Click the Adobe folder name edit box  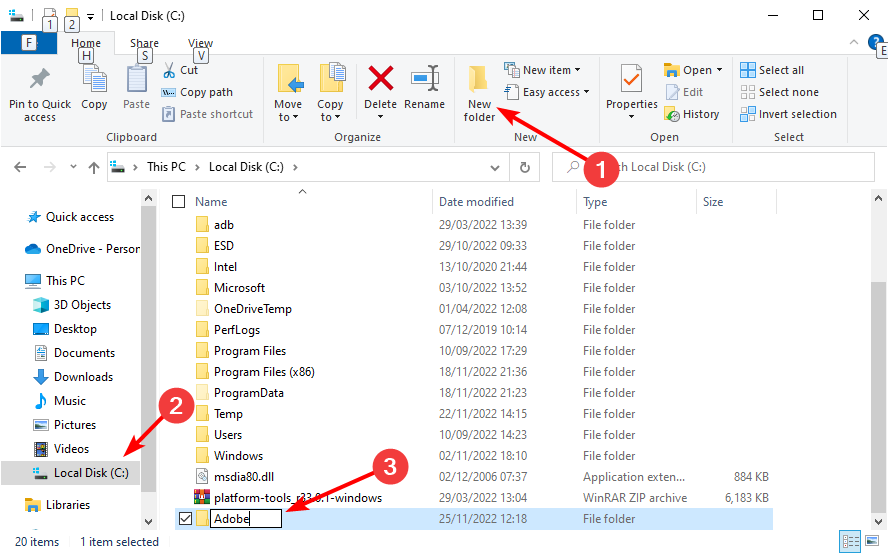tap(246, 519)
